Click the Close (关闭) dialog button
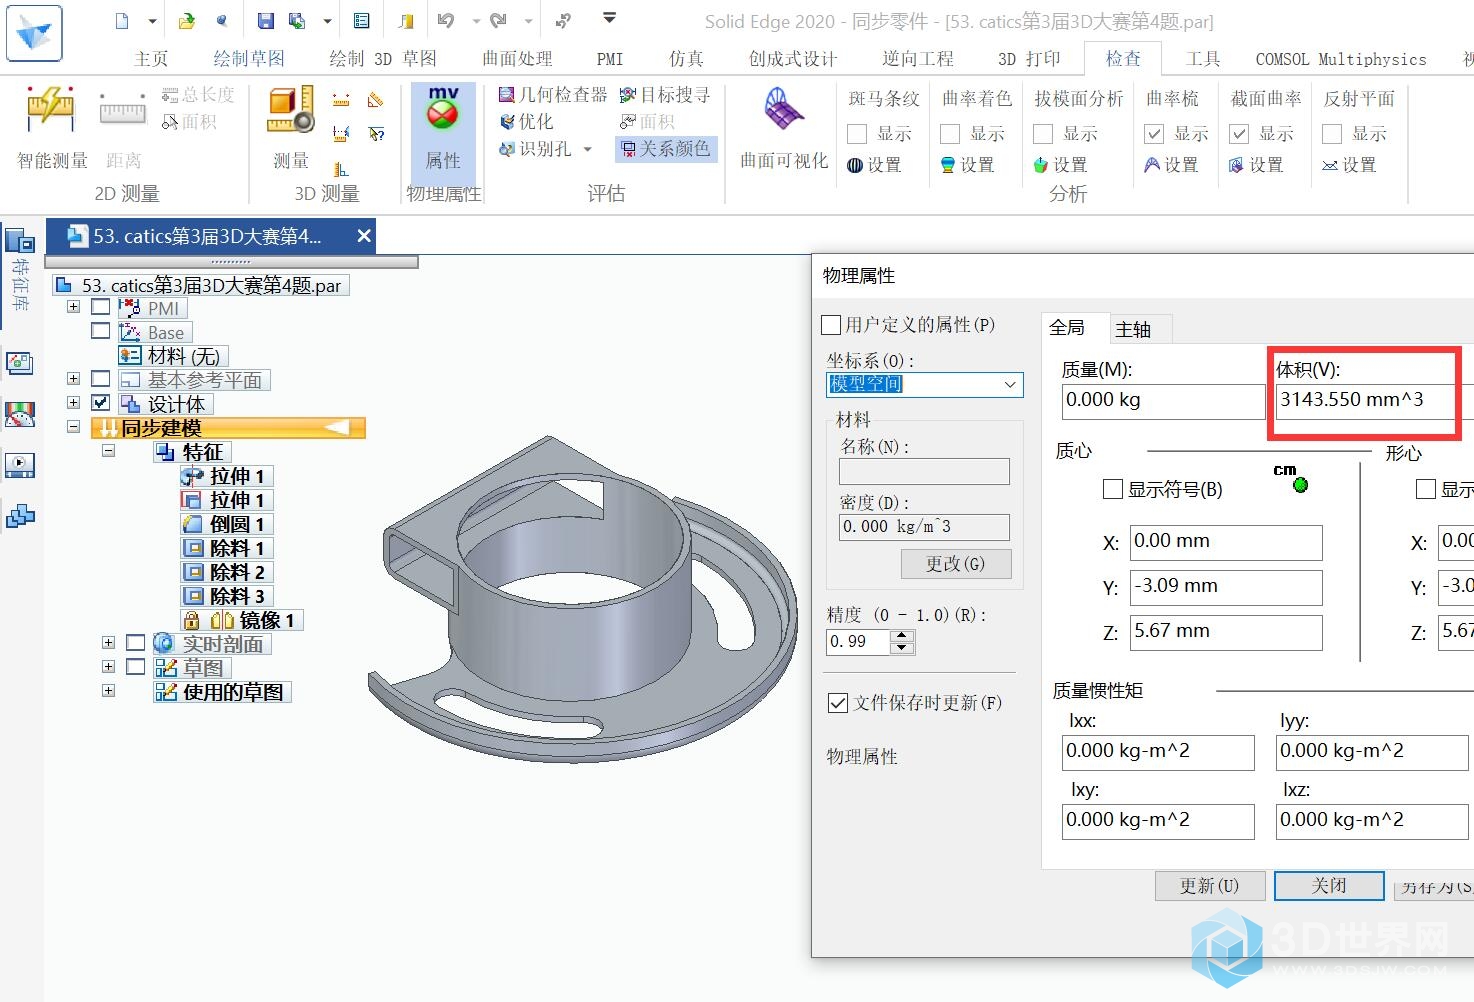Screen dimensions: 1474x1002 [1329, 886]
